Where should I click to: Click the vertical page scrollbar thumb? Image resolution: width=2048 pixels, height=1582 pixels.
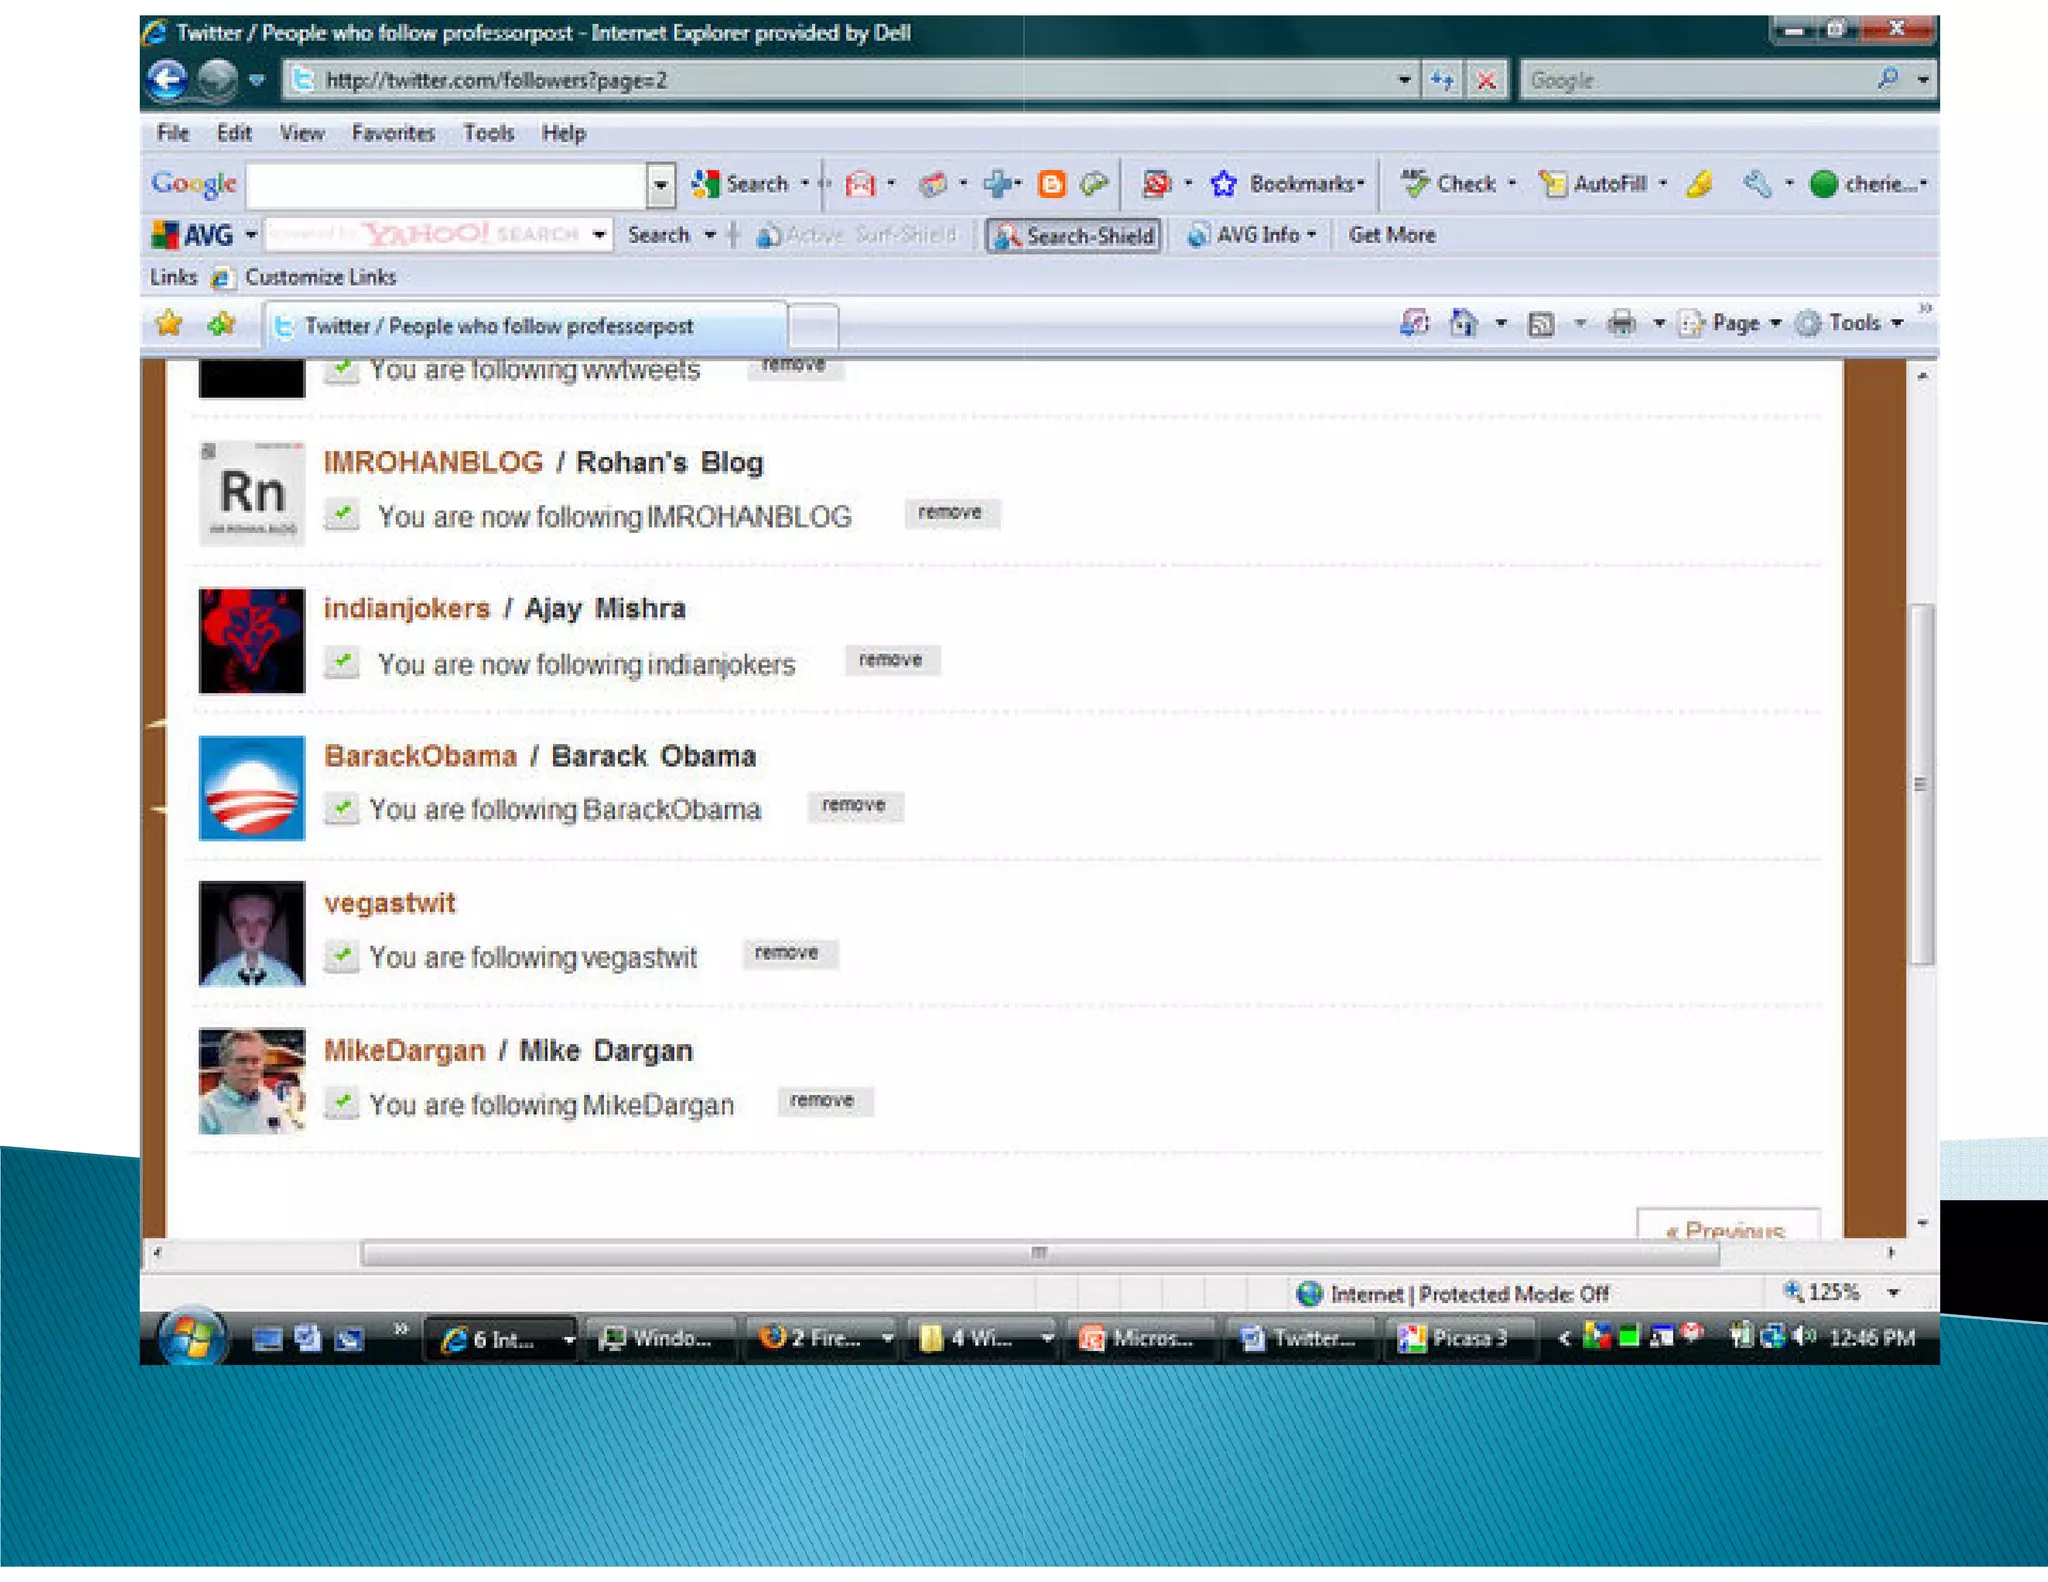(x=1920, y=784)
